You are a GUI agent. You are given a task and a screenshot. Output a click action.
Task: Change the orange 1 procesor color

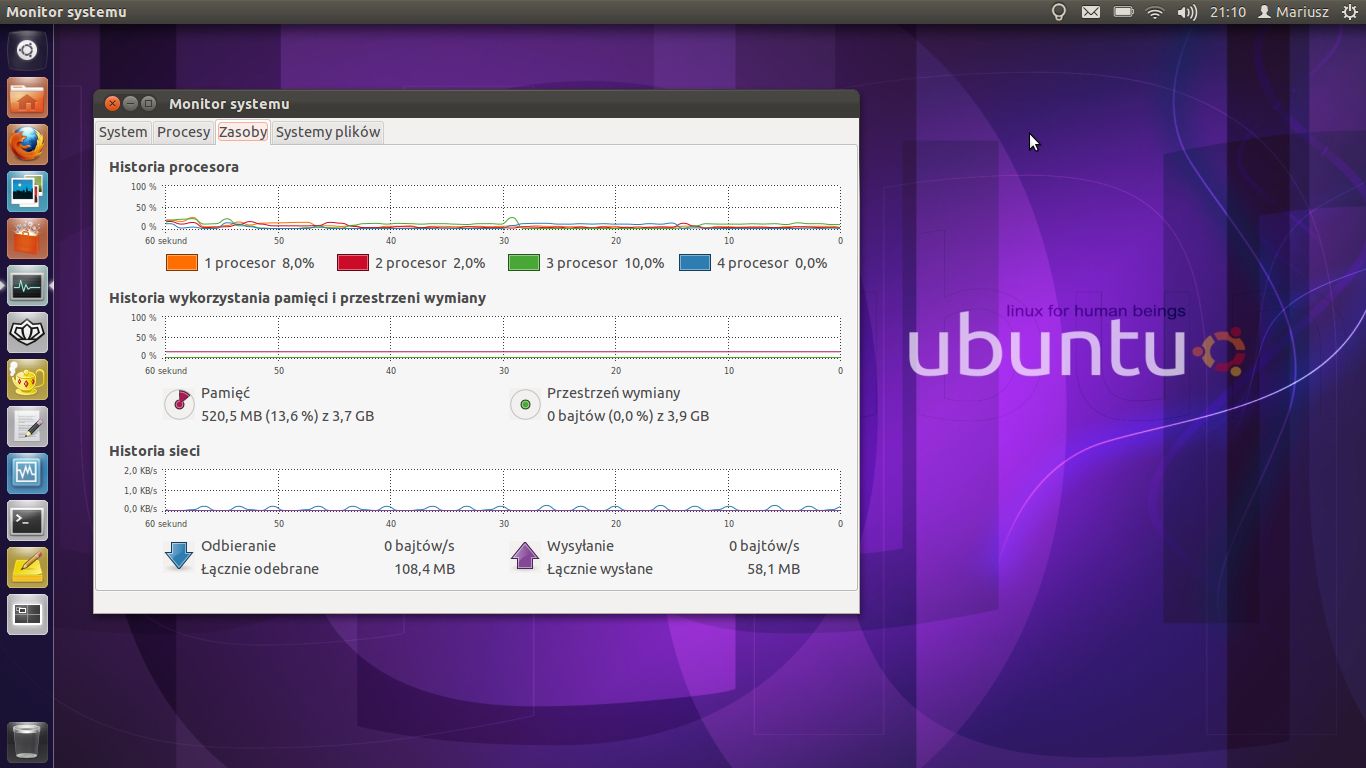click(x=182, y=263)
